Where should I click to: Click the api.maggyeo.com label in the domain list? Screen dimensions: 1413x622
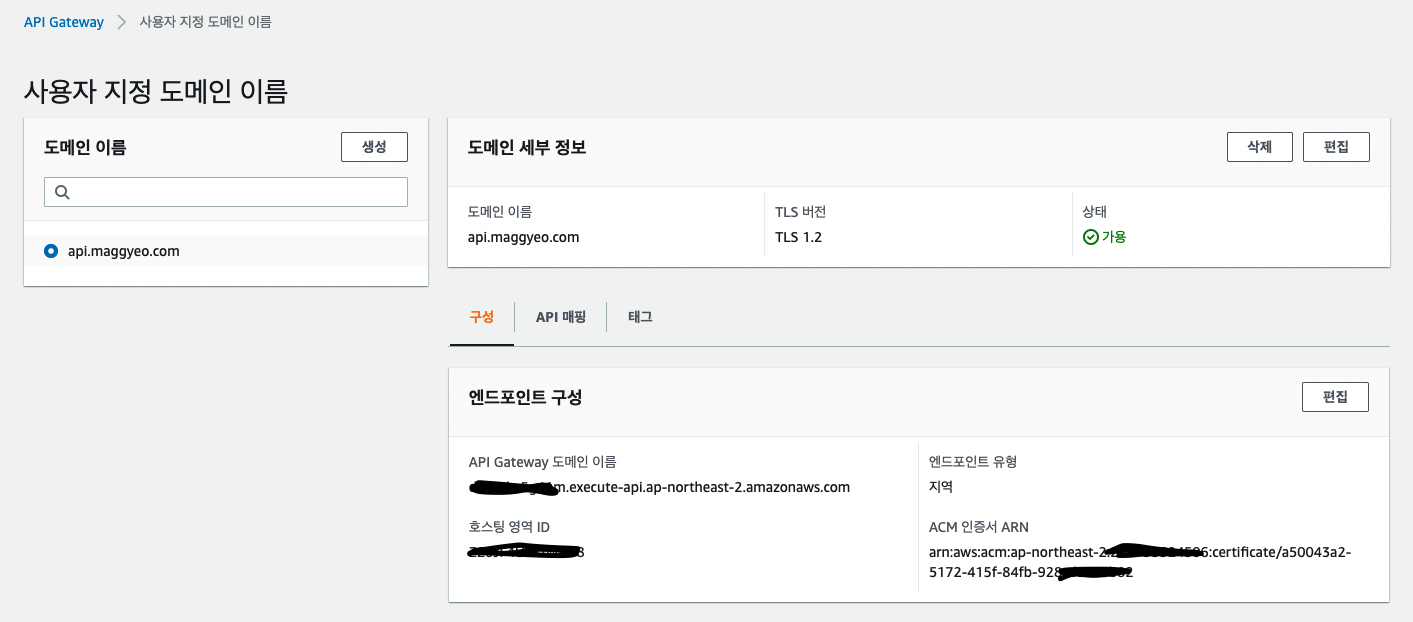click(x=123, y=252)
